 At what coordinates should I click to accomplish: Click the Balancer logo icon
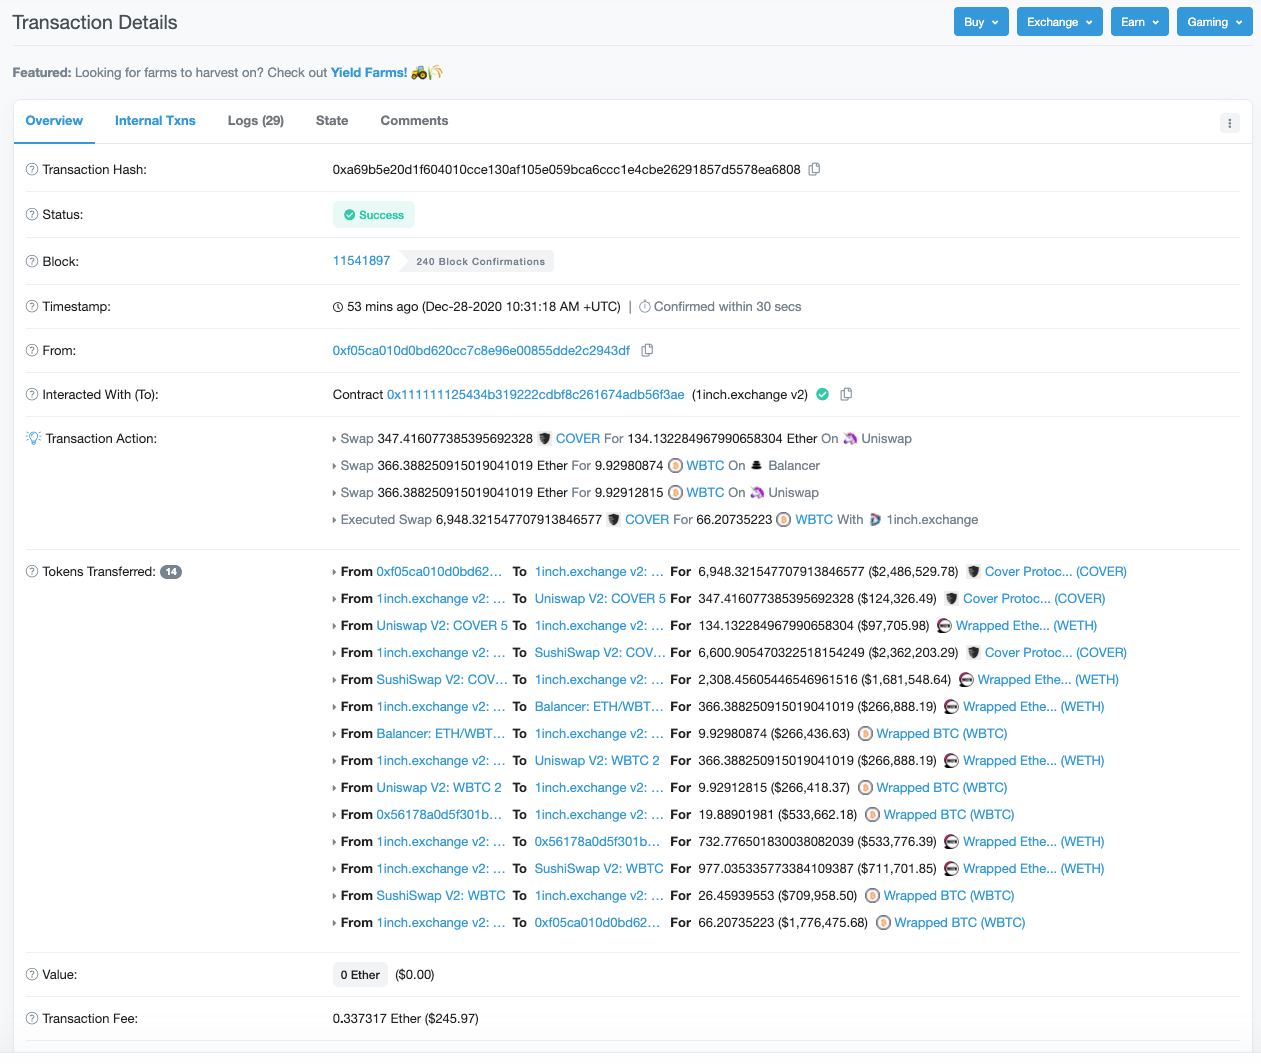[757, 465]
